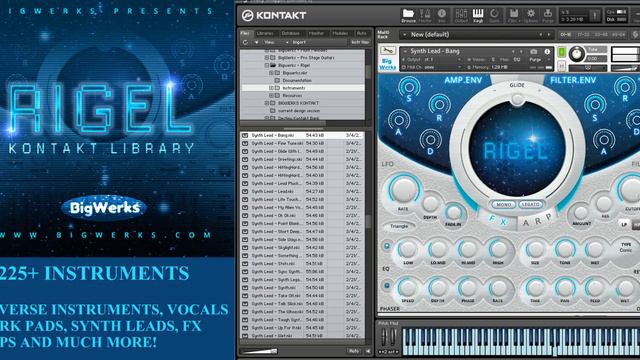The width and height of the screenshot is (640, 360).
Task: Click the amp envelope Sustain knob
Action: pyautogui.click(x=409, y=87)
